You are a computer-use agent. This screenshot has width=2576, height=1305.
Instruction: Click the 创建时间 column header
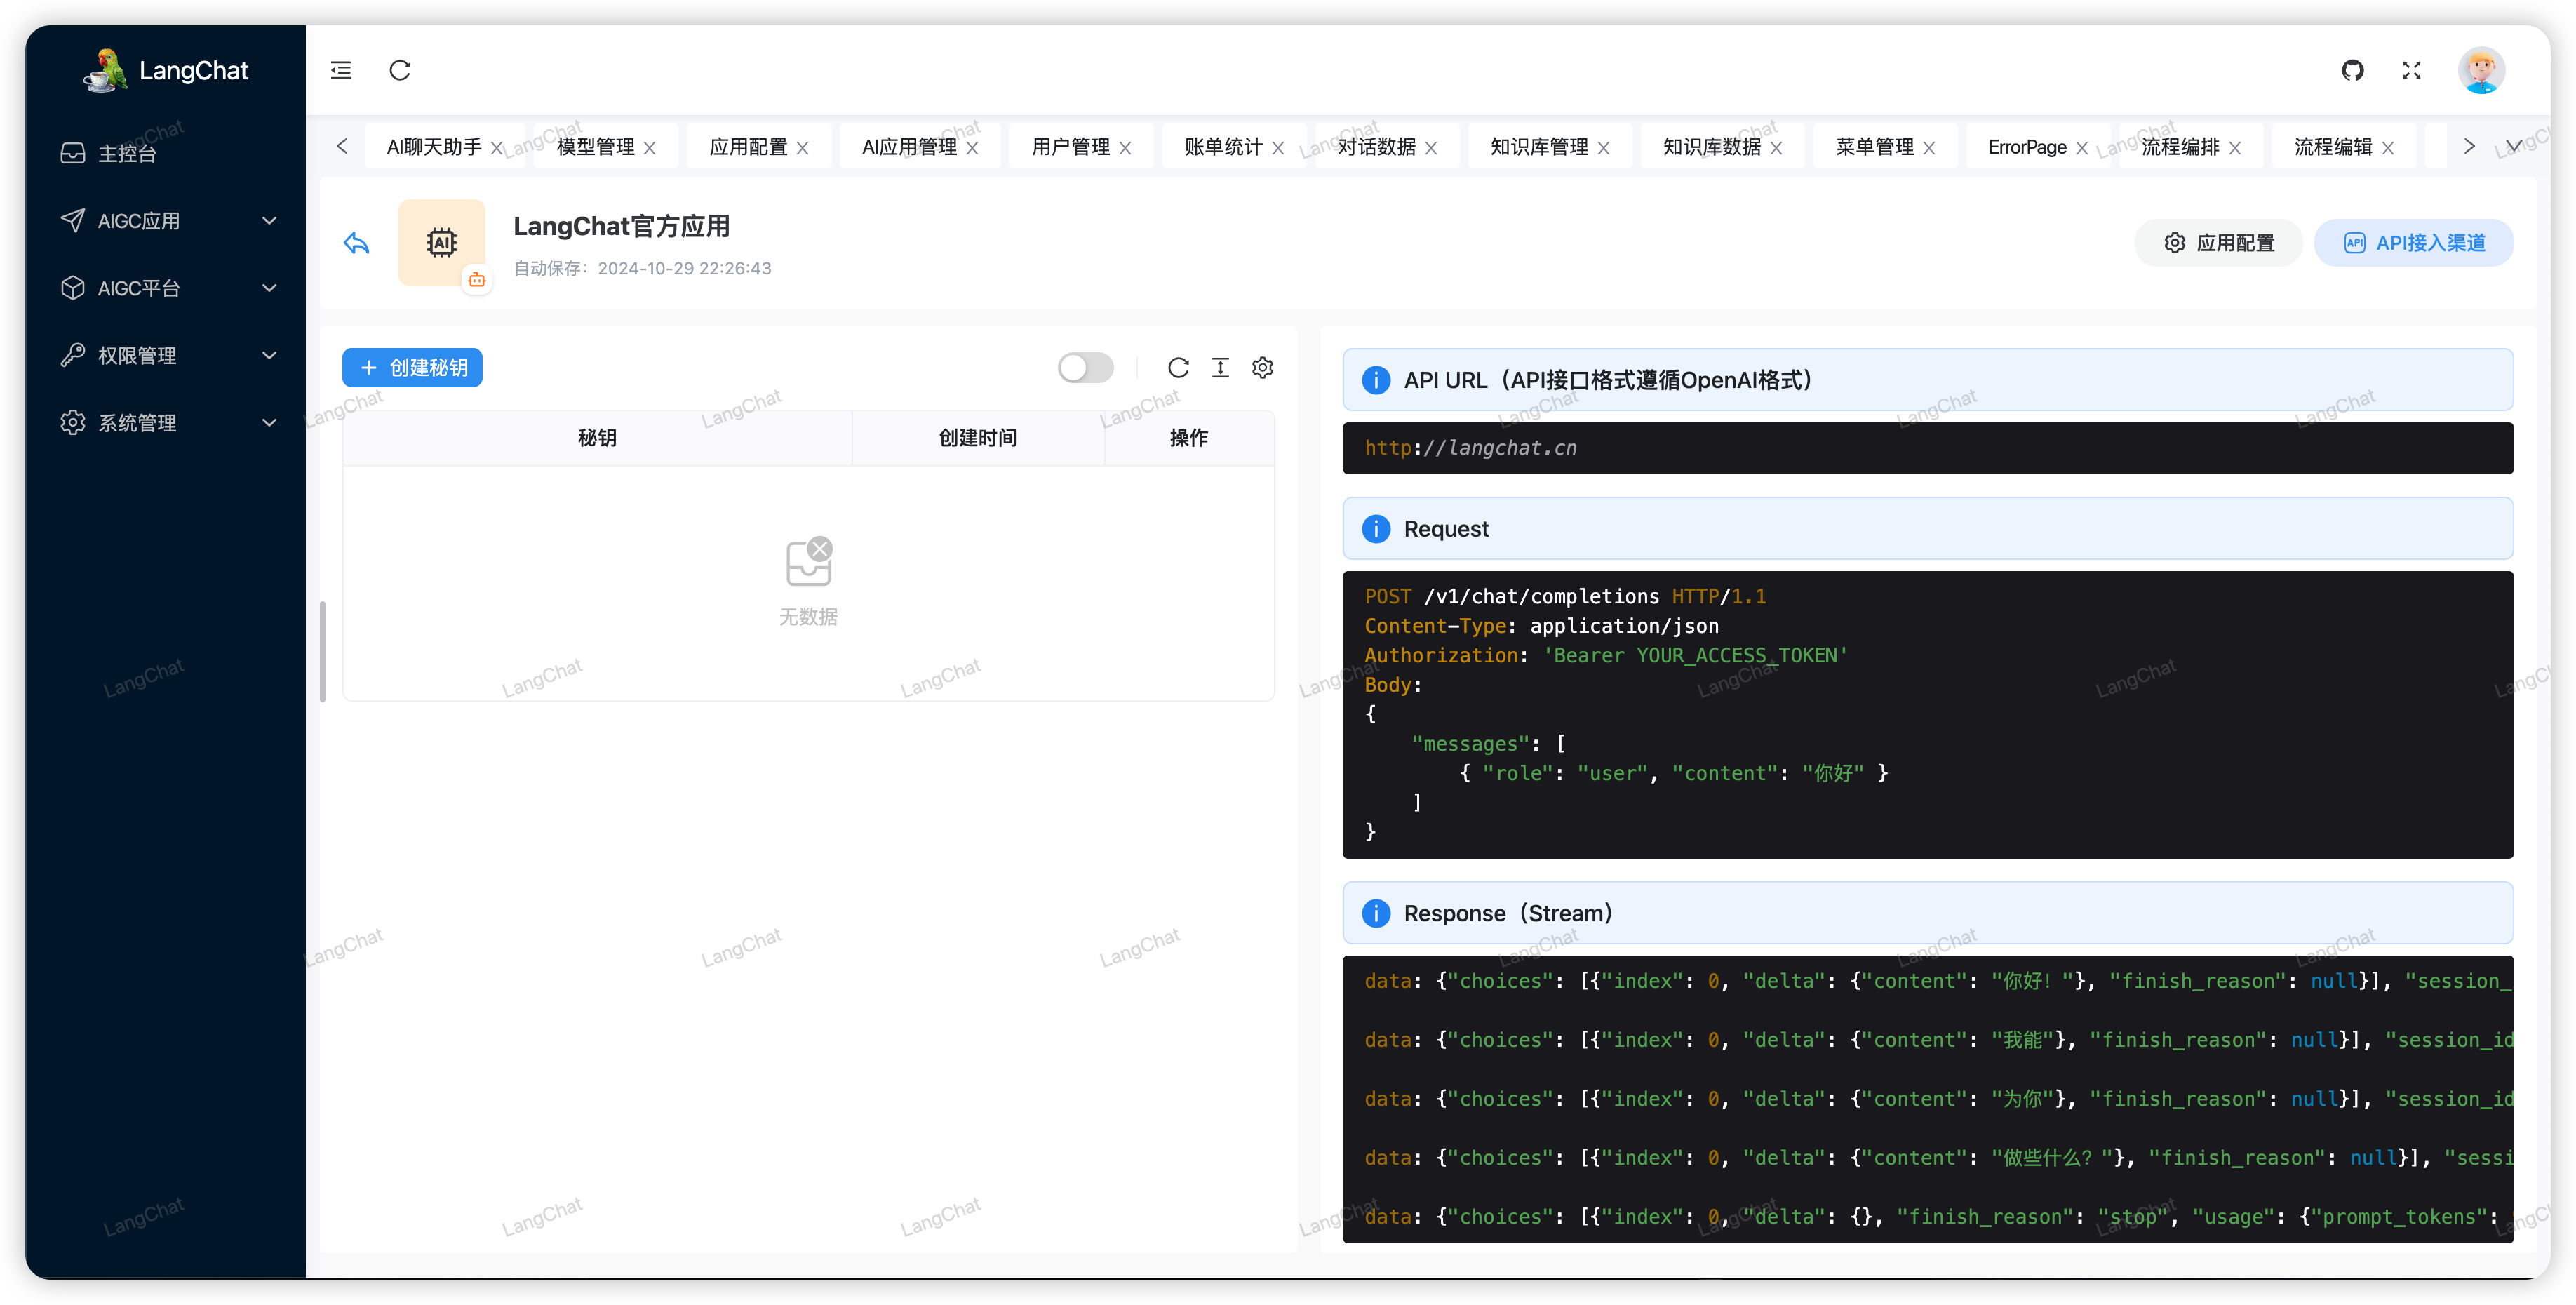[x=978, y=438]
